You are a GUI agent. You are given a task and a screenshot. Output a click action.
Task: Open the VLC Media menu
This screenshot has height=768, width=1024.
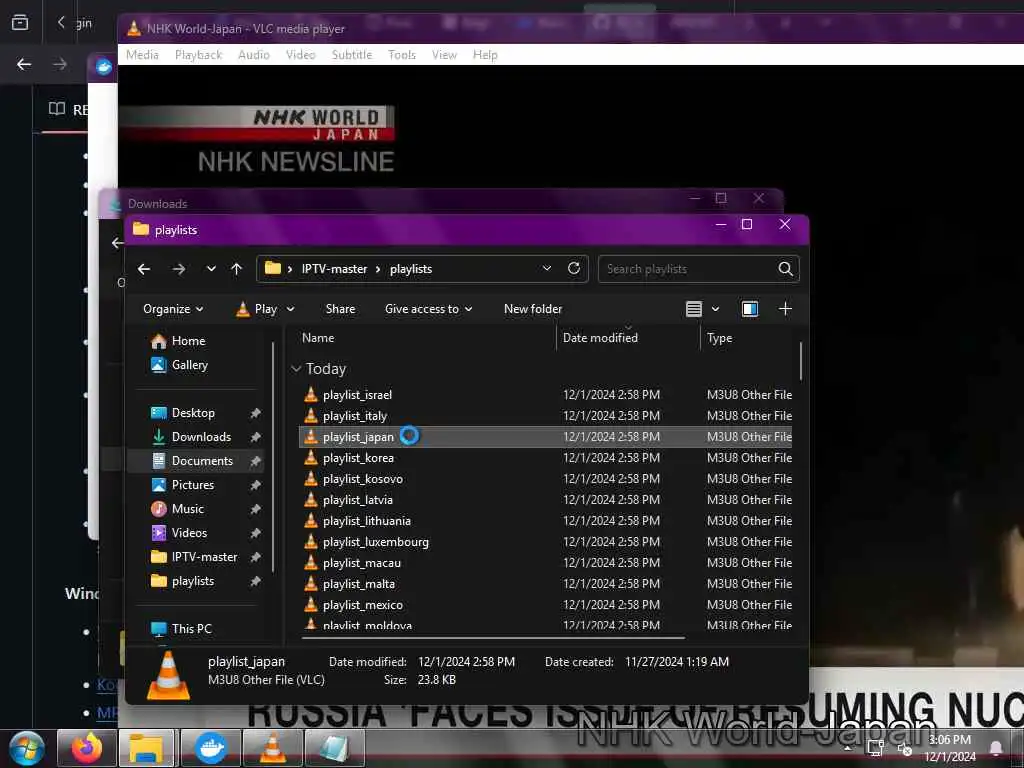pos(142,55)
